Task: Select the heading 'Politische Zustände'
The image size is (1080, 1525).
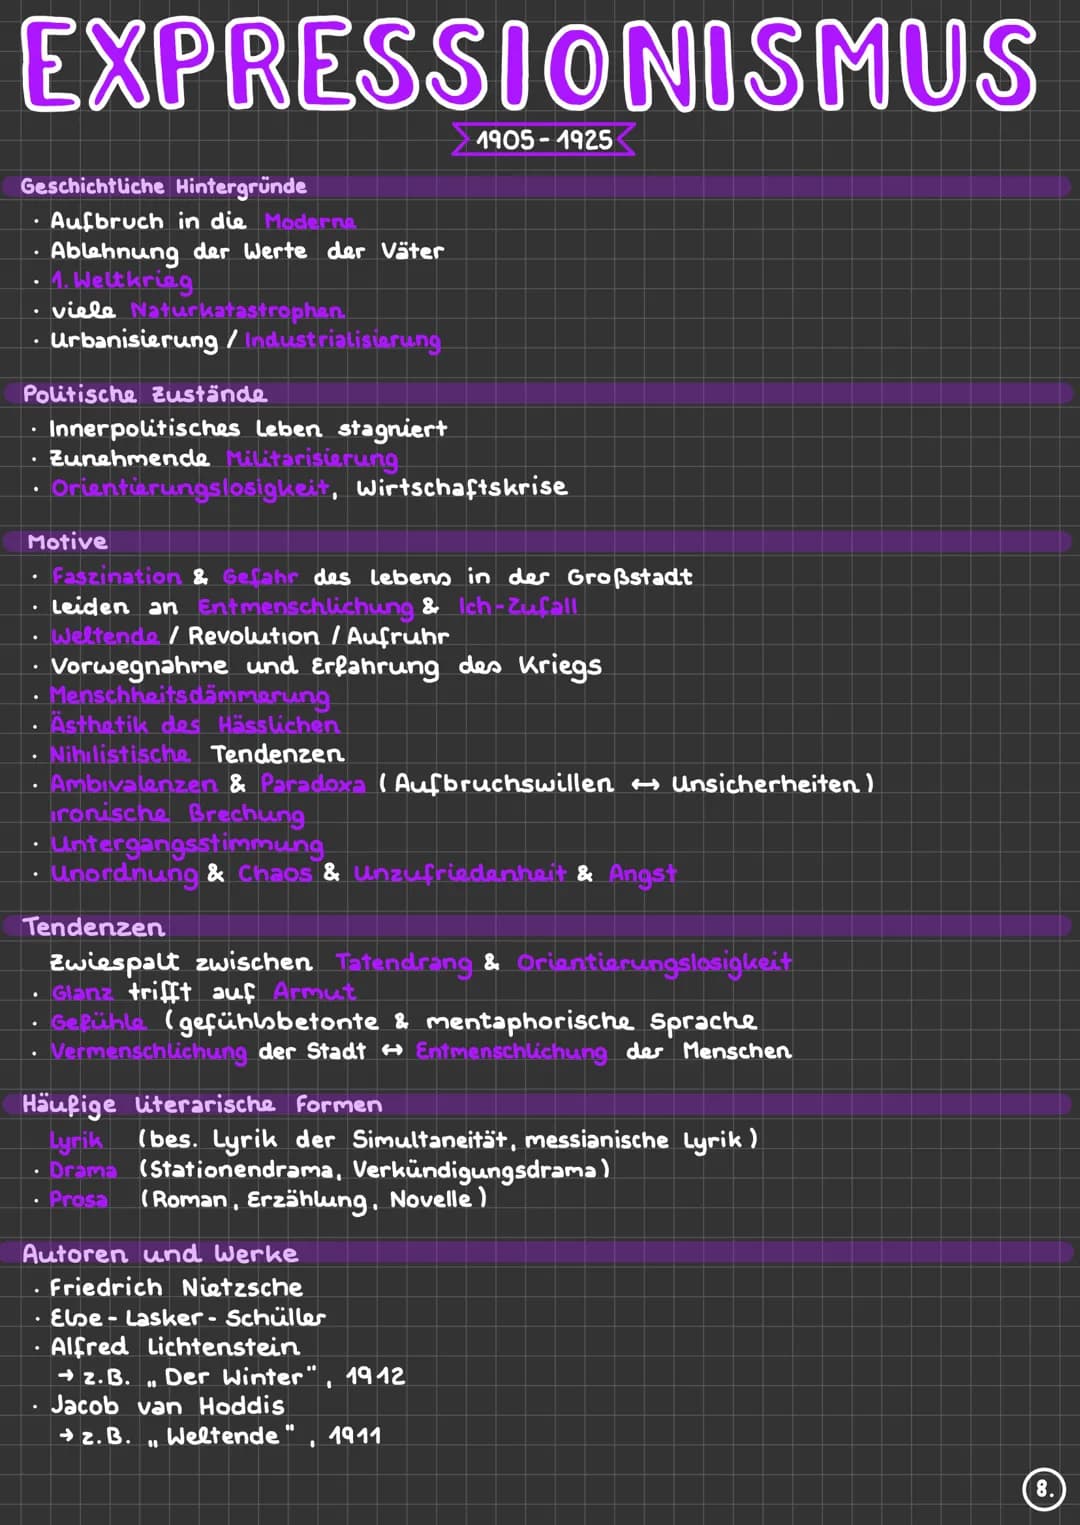Action: (x=145, y=394)
